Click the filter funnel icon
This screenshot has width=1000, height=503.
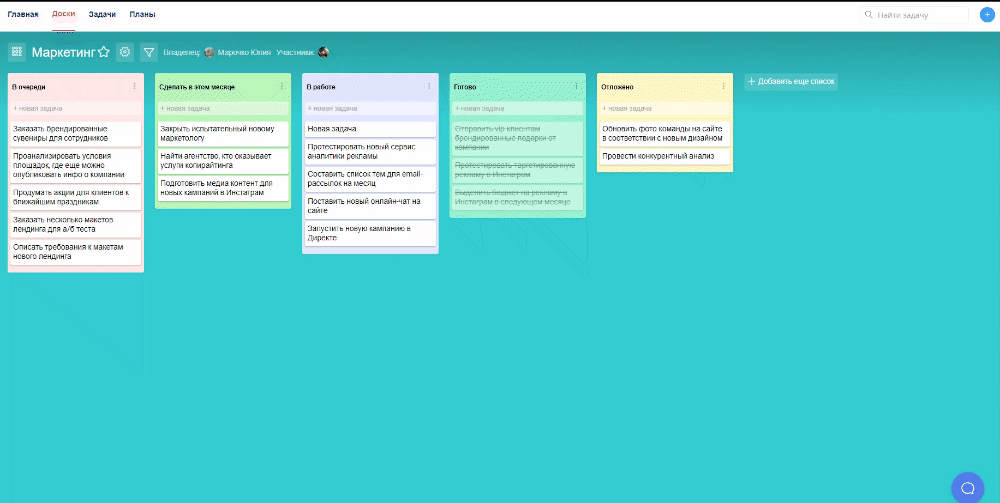tap(149, 52)
